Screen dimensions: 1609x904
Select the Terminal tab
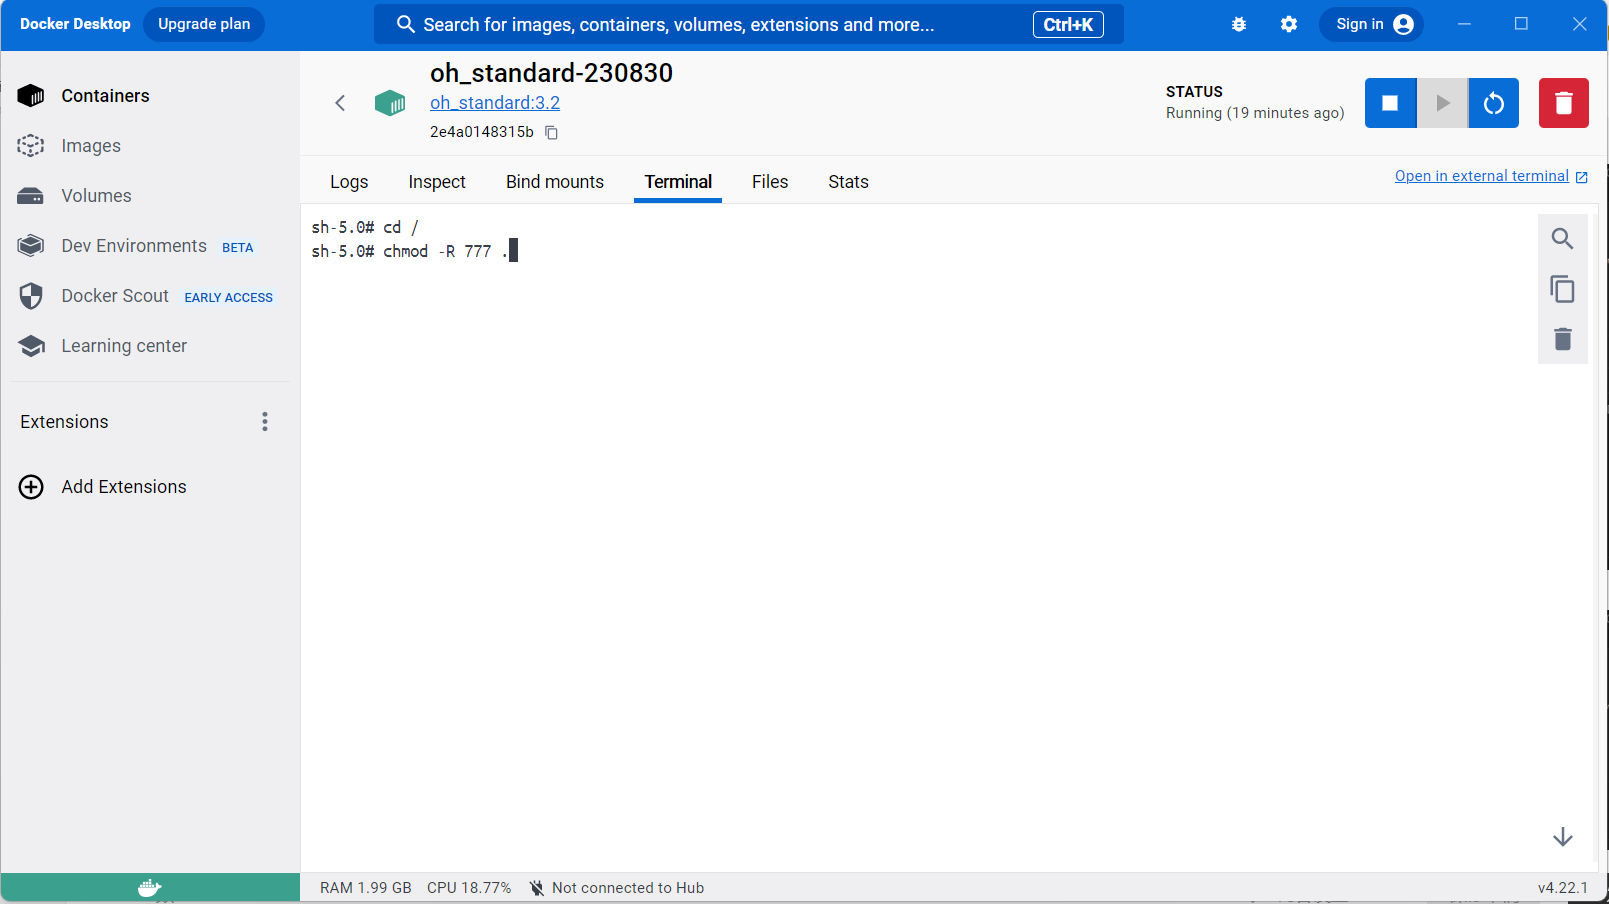point(678,182)
